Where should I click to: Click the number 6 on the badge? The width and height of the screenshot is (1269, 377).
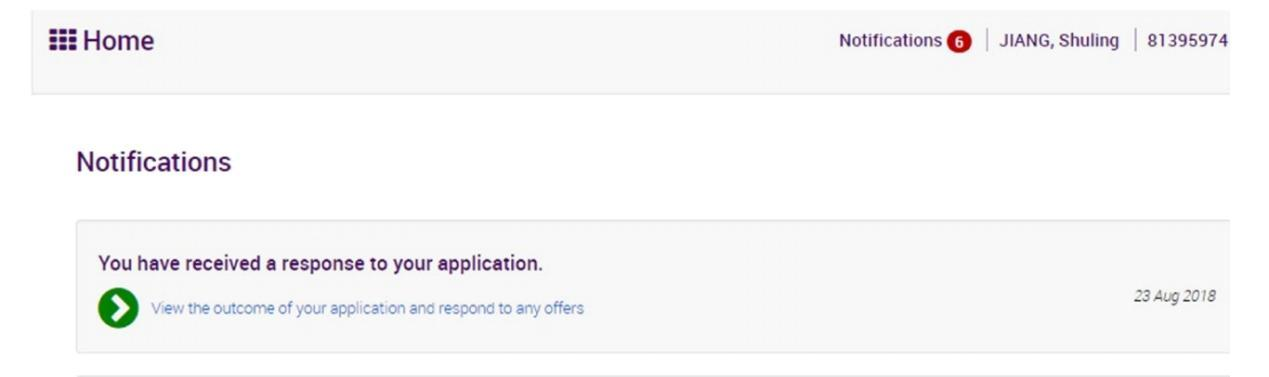[x=959, y=41]
